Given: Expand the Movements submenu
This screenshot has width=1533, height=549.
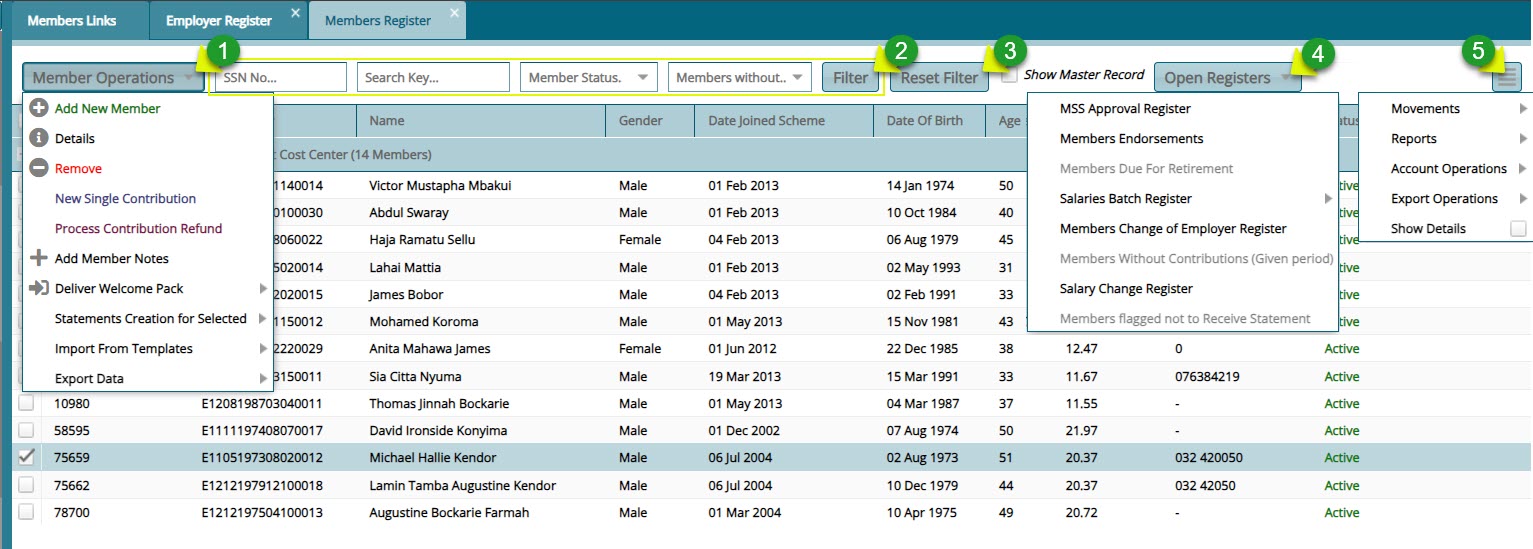Looking at the screenshot, I should click(1444, 109).
